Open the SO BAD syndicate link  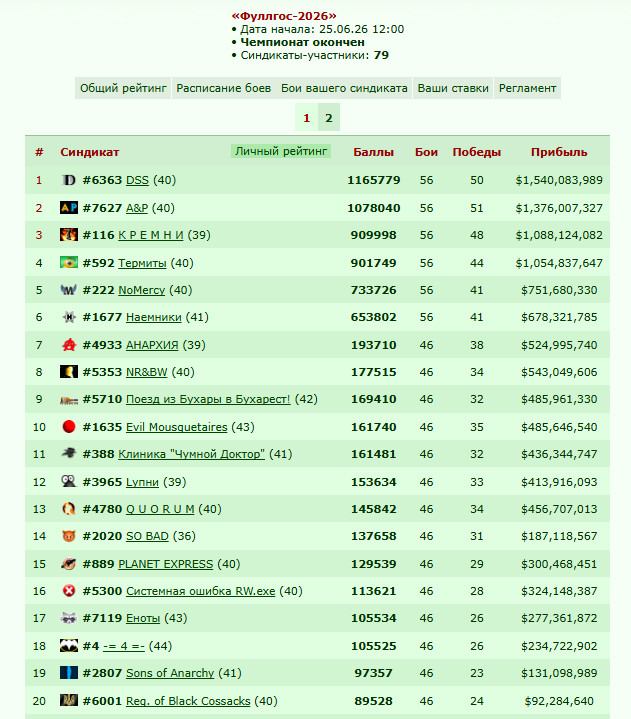point(147,536)
